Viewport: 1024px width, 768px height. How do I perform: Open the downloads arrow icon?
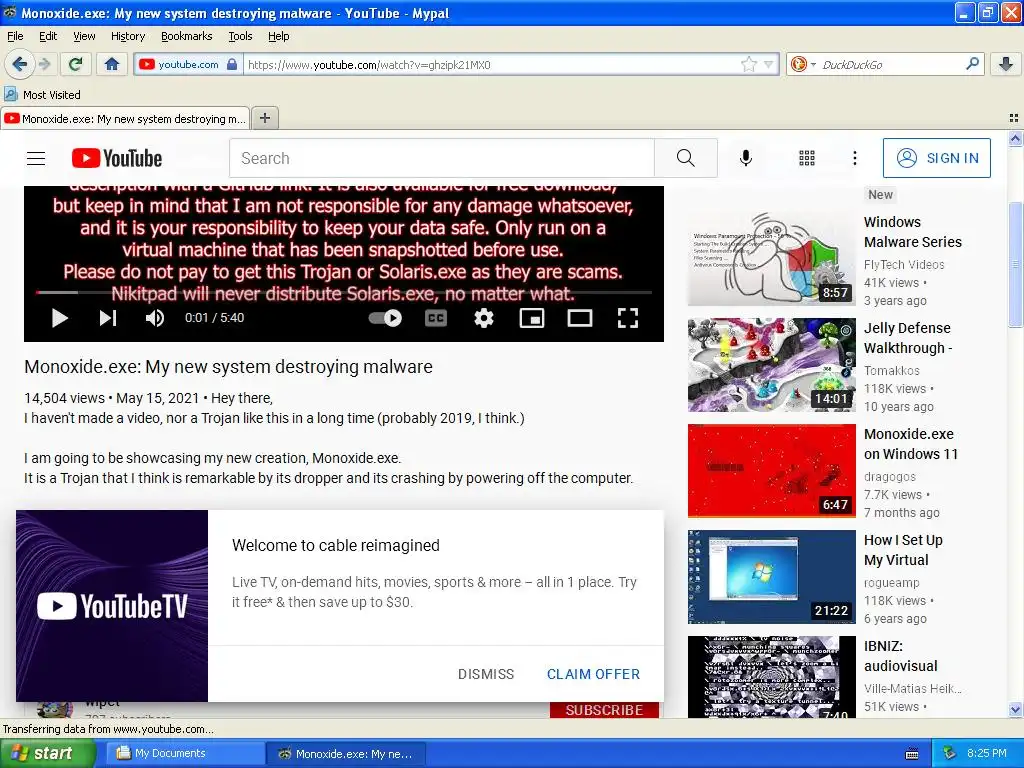[1006, 64]
